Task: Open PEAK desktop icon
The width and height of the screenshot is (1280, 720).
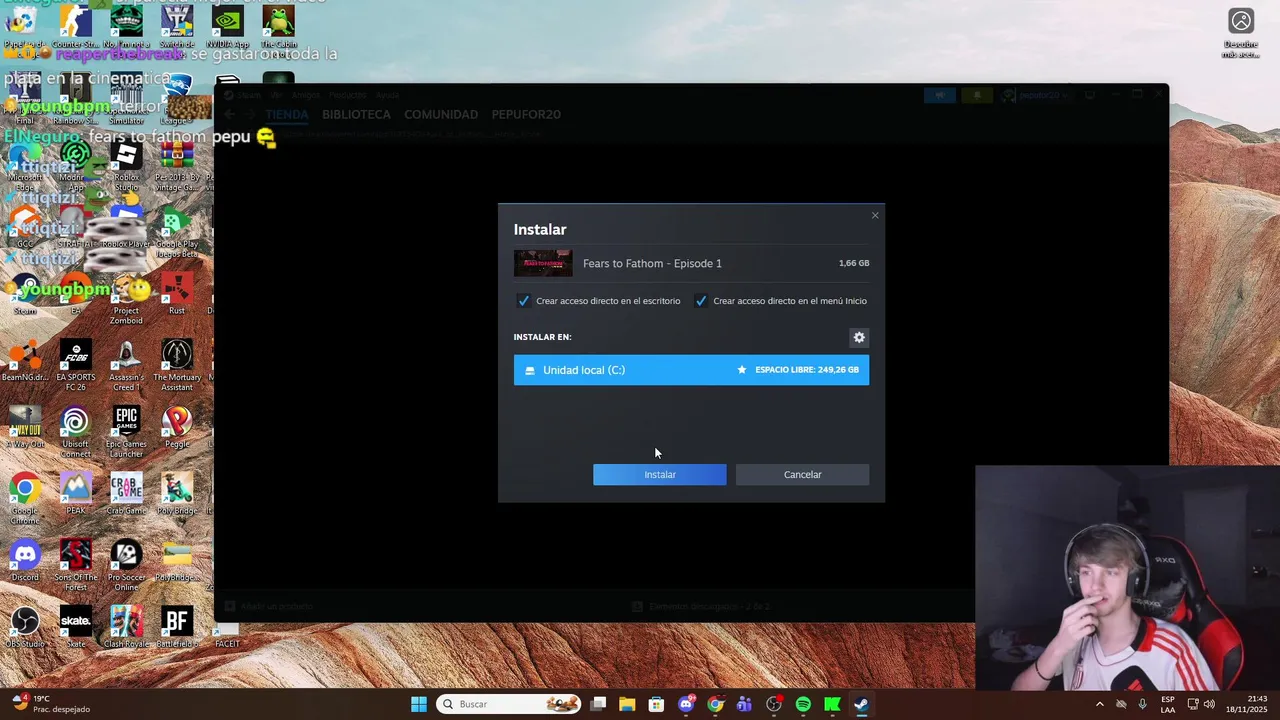Action: [x=75, y=494]
